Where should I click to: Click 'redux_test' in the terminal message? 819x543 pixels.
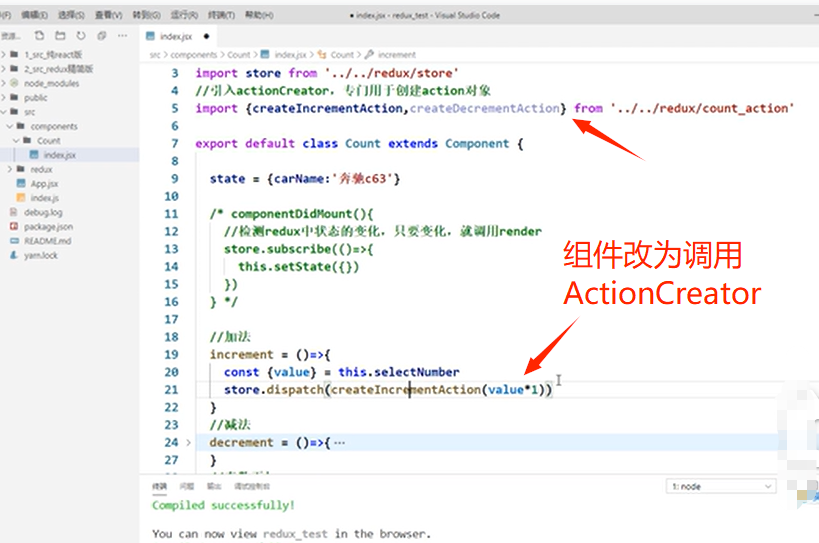[295, 534]
